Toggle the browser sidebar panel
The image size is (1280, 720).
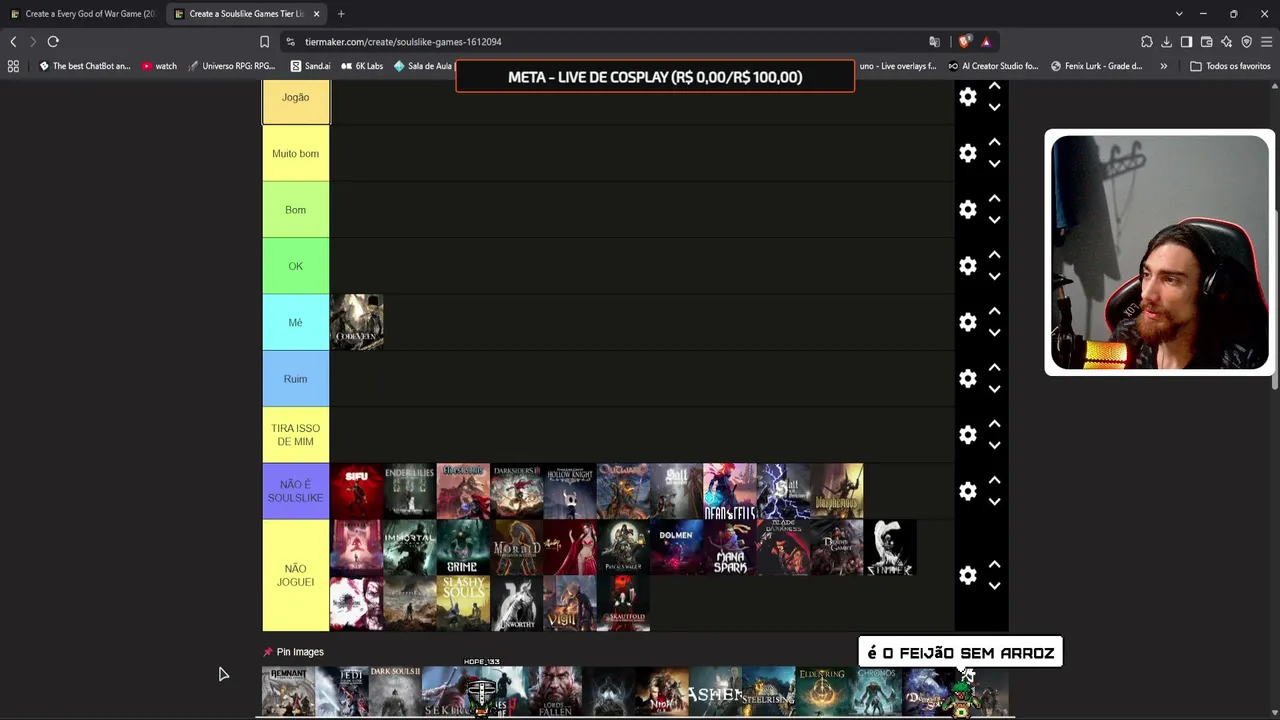(1186, 42)
